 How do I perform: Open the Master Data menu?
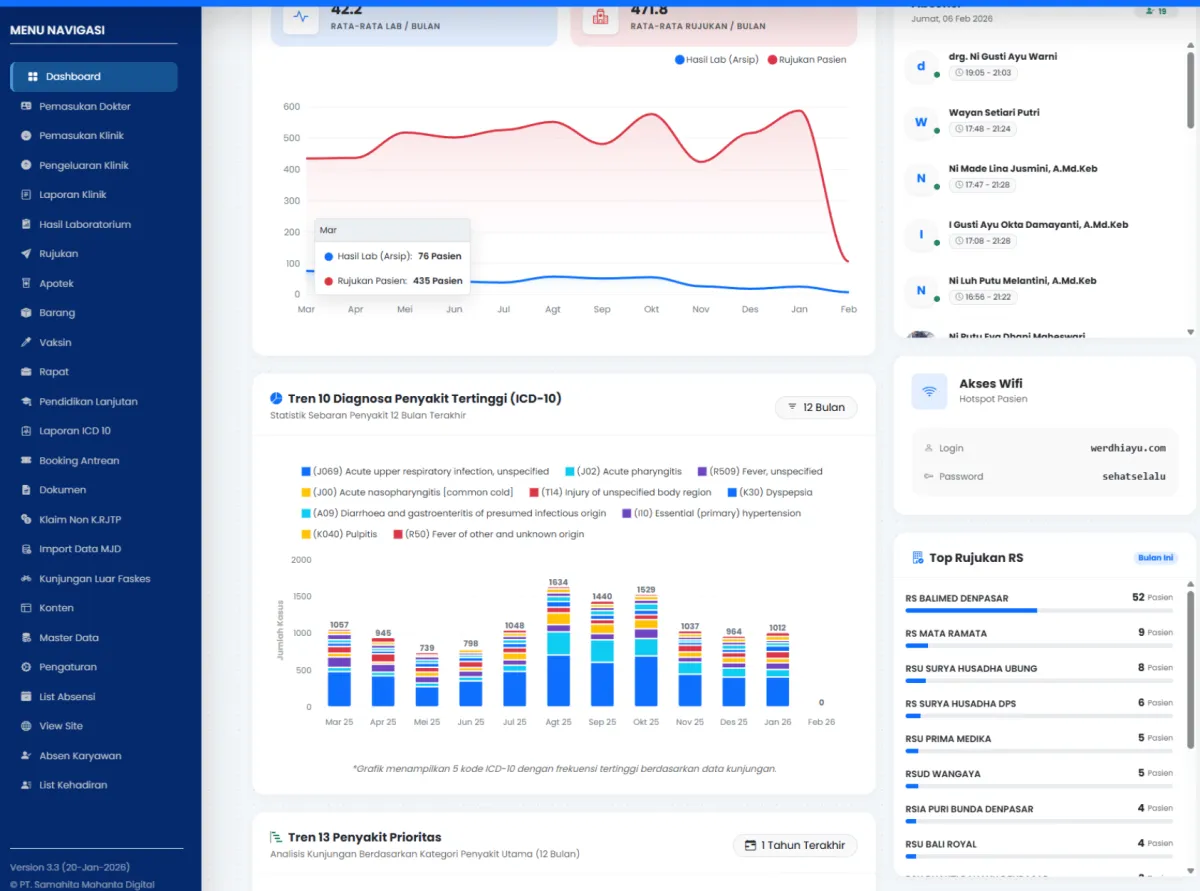(x=68, y=638)
